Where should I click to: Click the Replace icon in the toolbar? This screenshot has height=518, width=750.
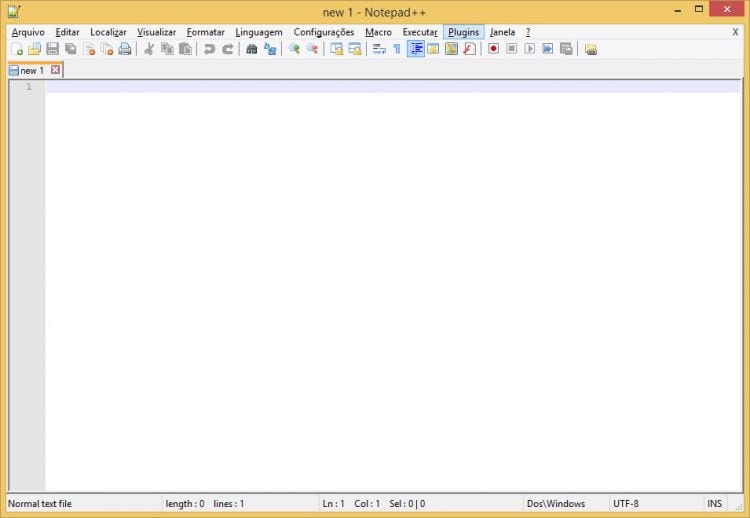[270, 49]
